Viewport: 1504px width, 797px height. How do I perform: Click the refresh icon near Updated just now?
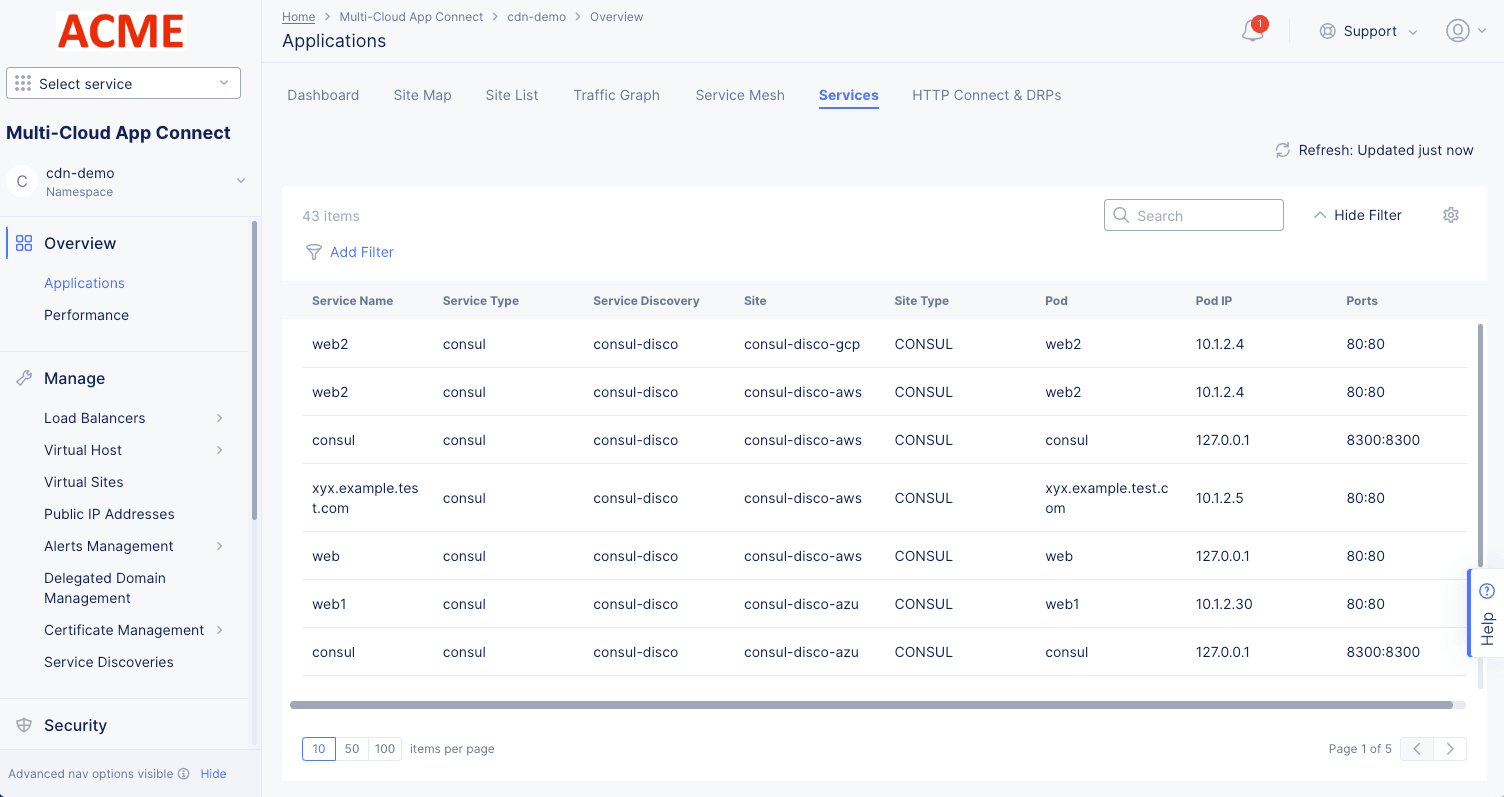1282,150
